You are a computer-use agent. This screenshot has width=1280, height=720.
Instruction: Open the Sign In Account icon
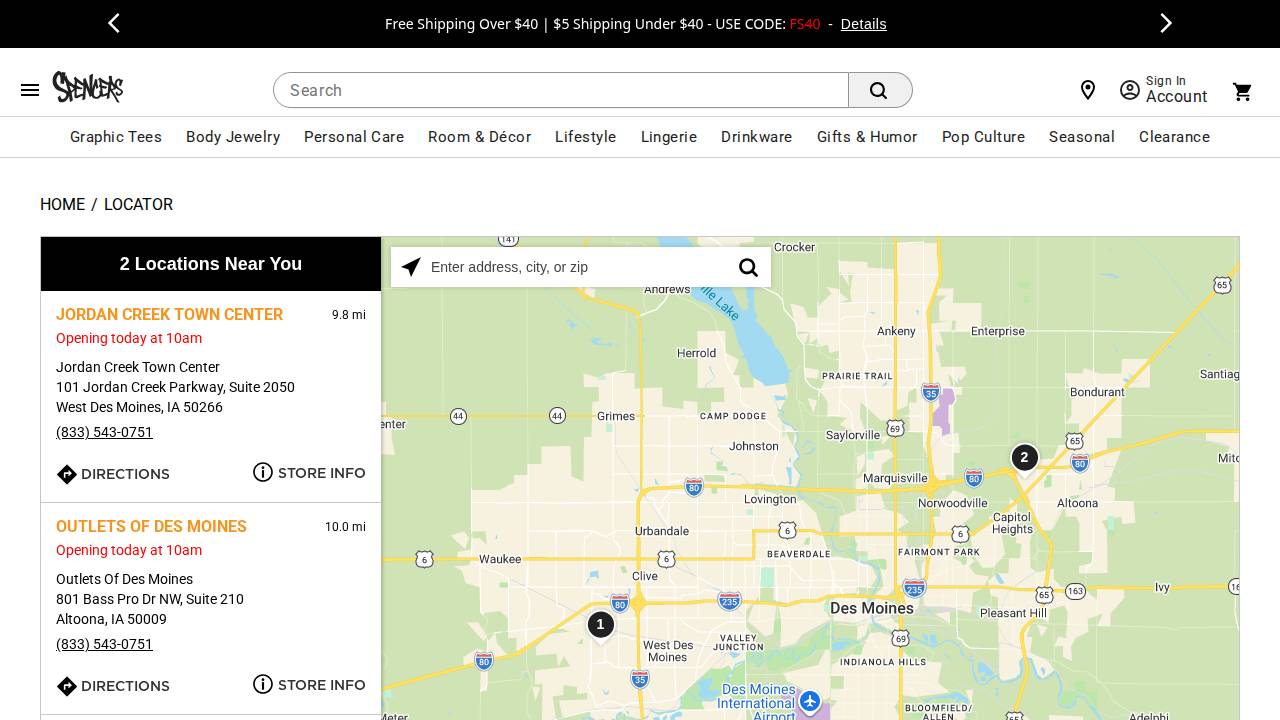(1130, 90)
